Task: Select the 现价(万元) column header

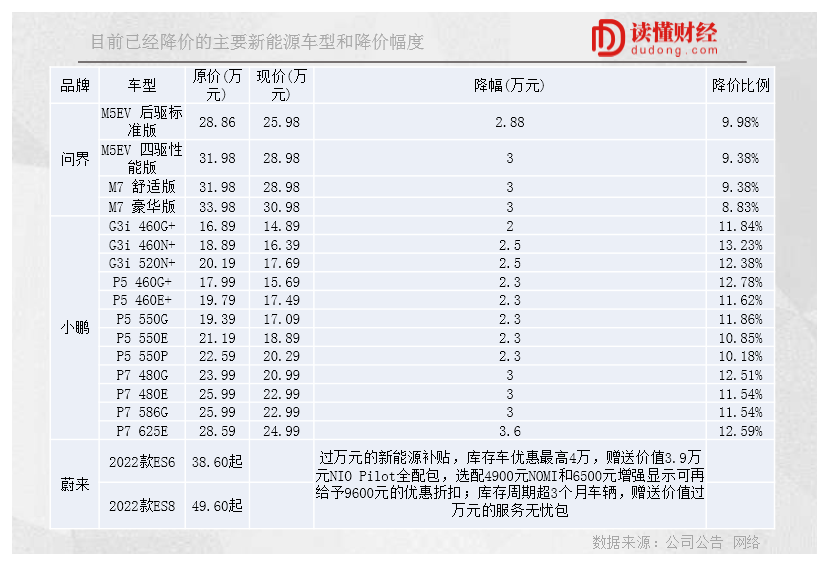Action: 281,85
